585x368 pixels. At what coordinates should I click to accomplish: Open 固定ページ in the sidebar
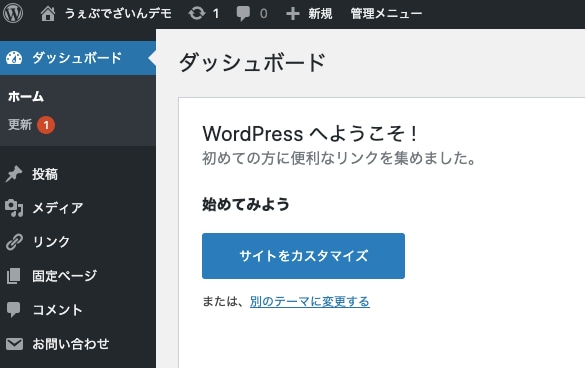click(x=65, y=276)
